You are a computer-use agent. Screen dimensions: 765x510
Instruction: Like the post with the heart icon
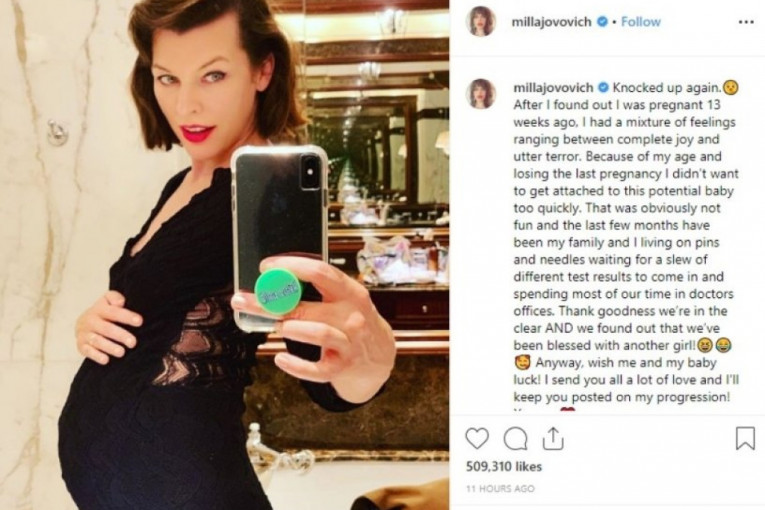(x=477, y=438)
